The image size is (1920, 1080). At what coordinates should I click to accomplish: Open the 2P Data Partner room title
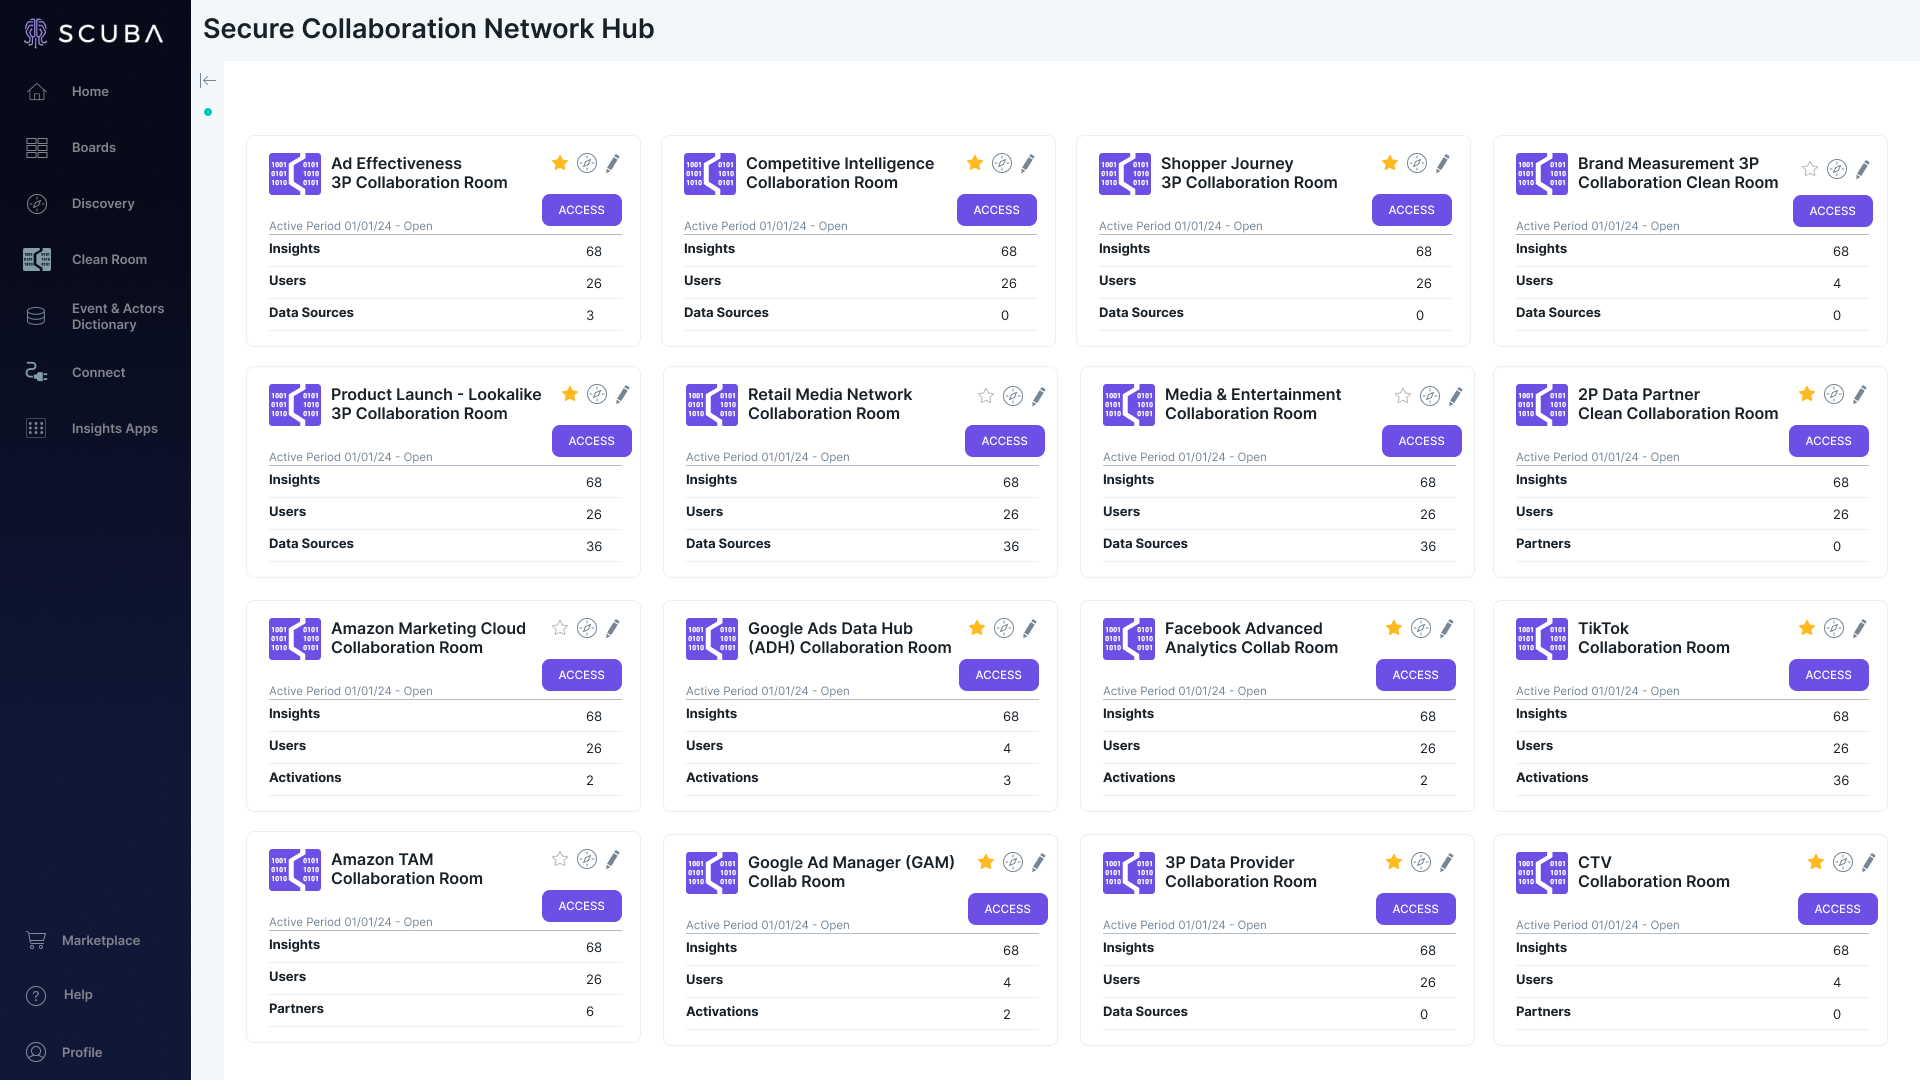[1678, 404]
